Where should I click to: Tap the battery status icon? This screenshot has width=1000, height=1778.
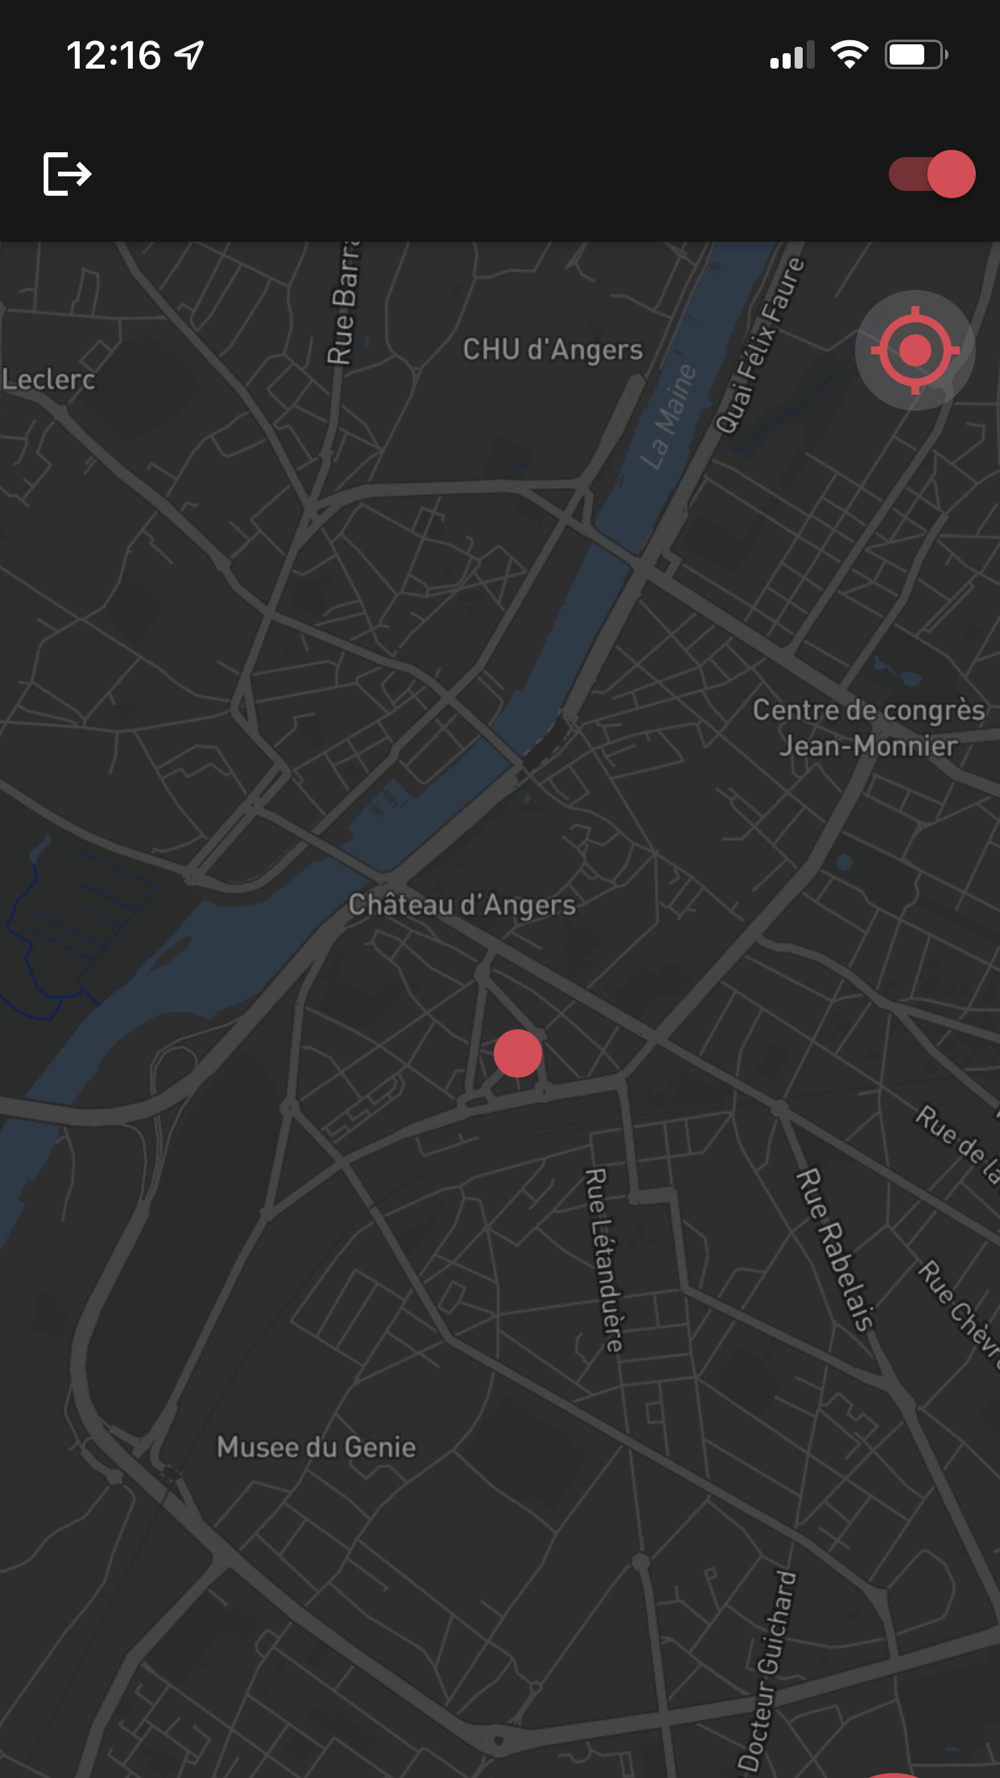point(916,55)
